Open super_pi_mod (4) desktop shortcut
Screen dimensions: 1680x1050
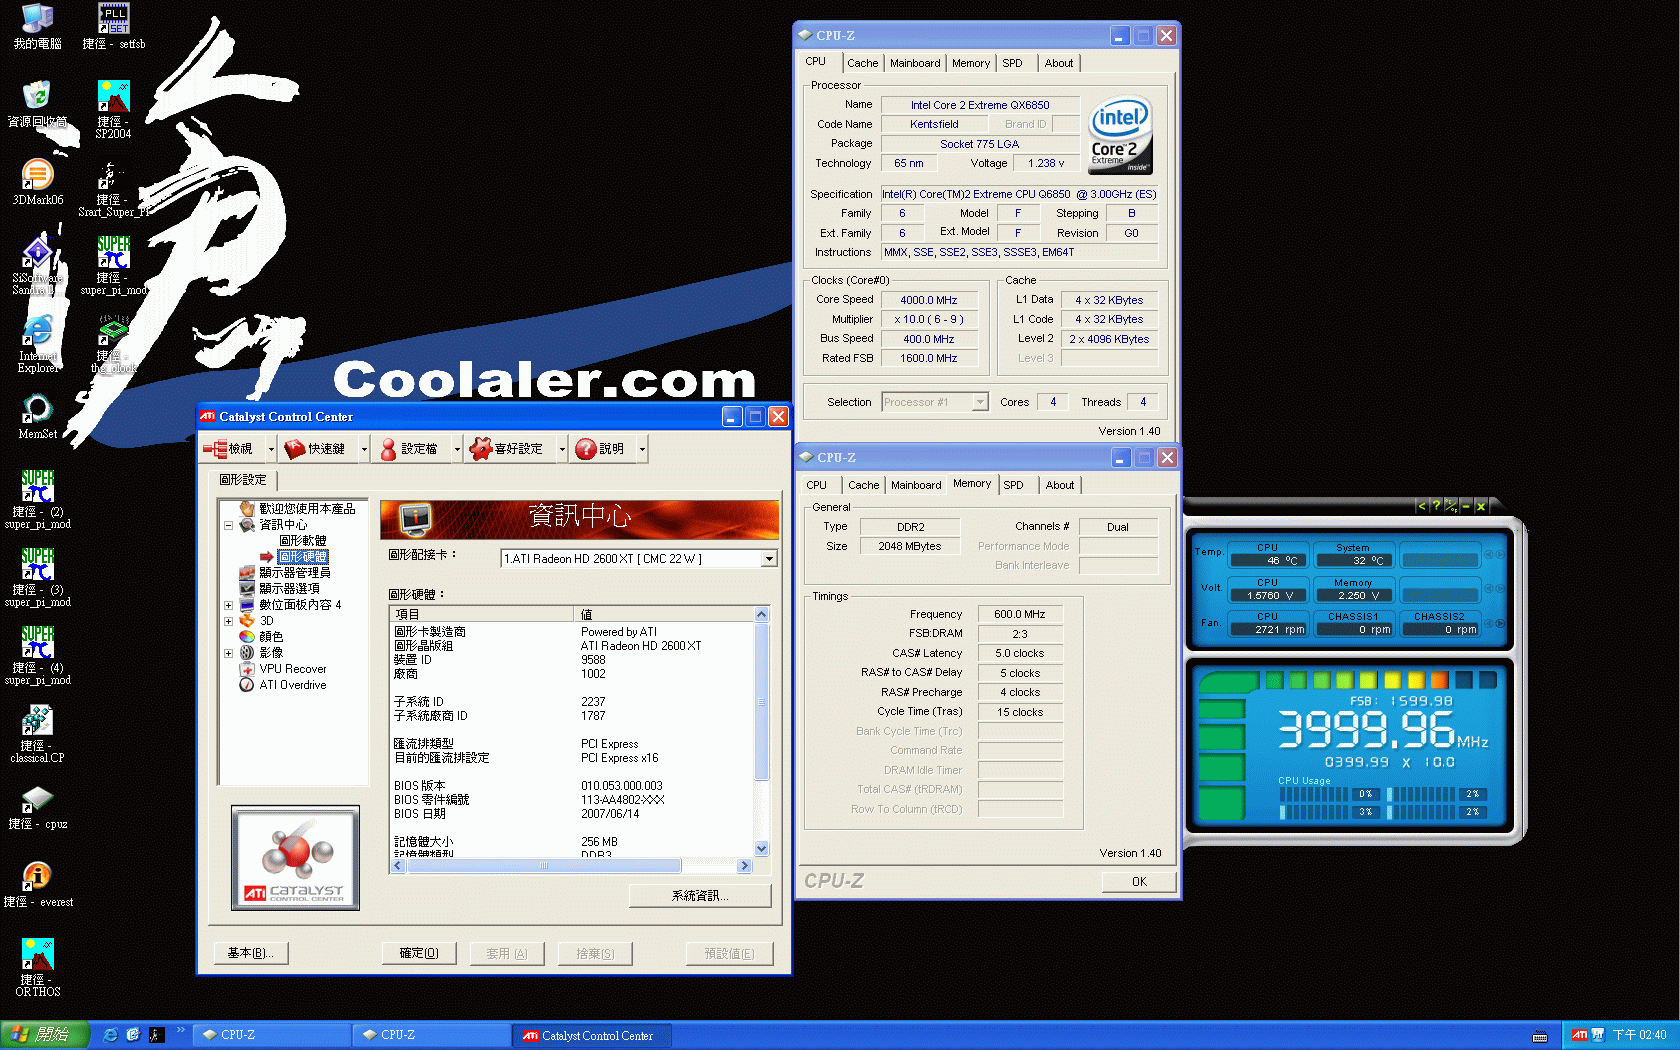coord(37,656)
